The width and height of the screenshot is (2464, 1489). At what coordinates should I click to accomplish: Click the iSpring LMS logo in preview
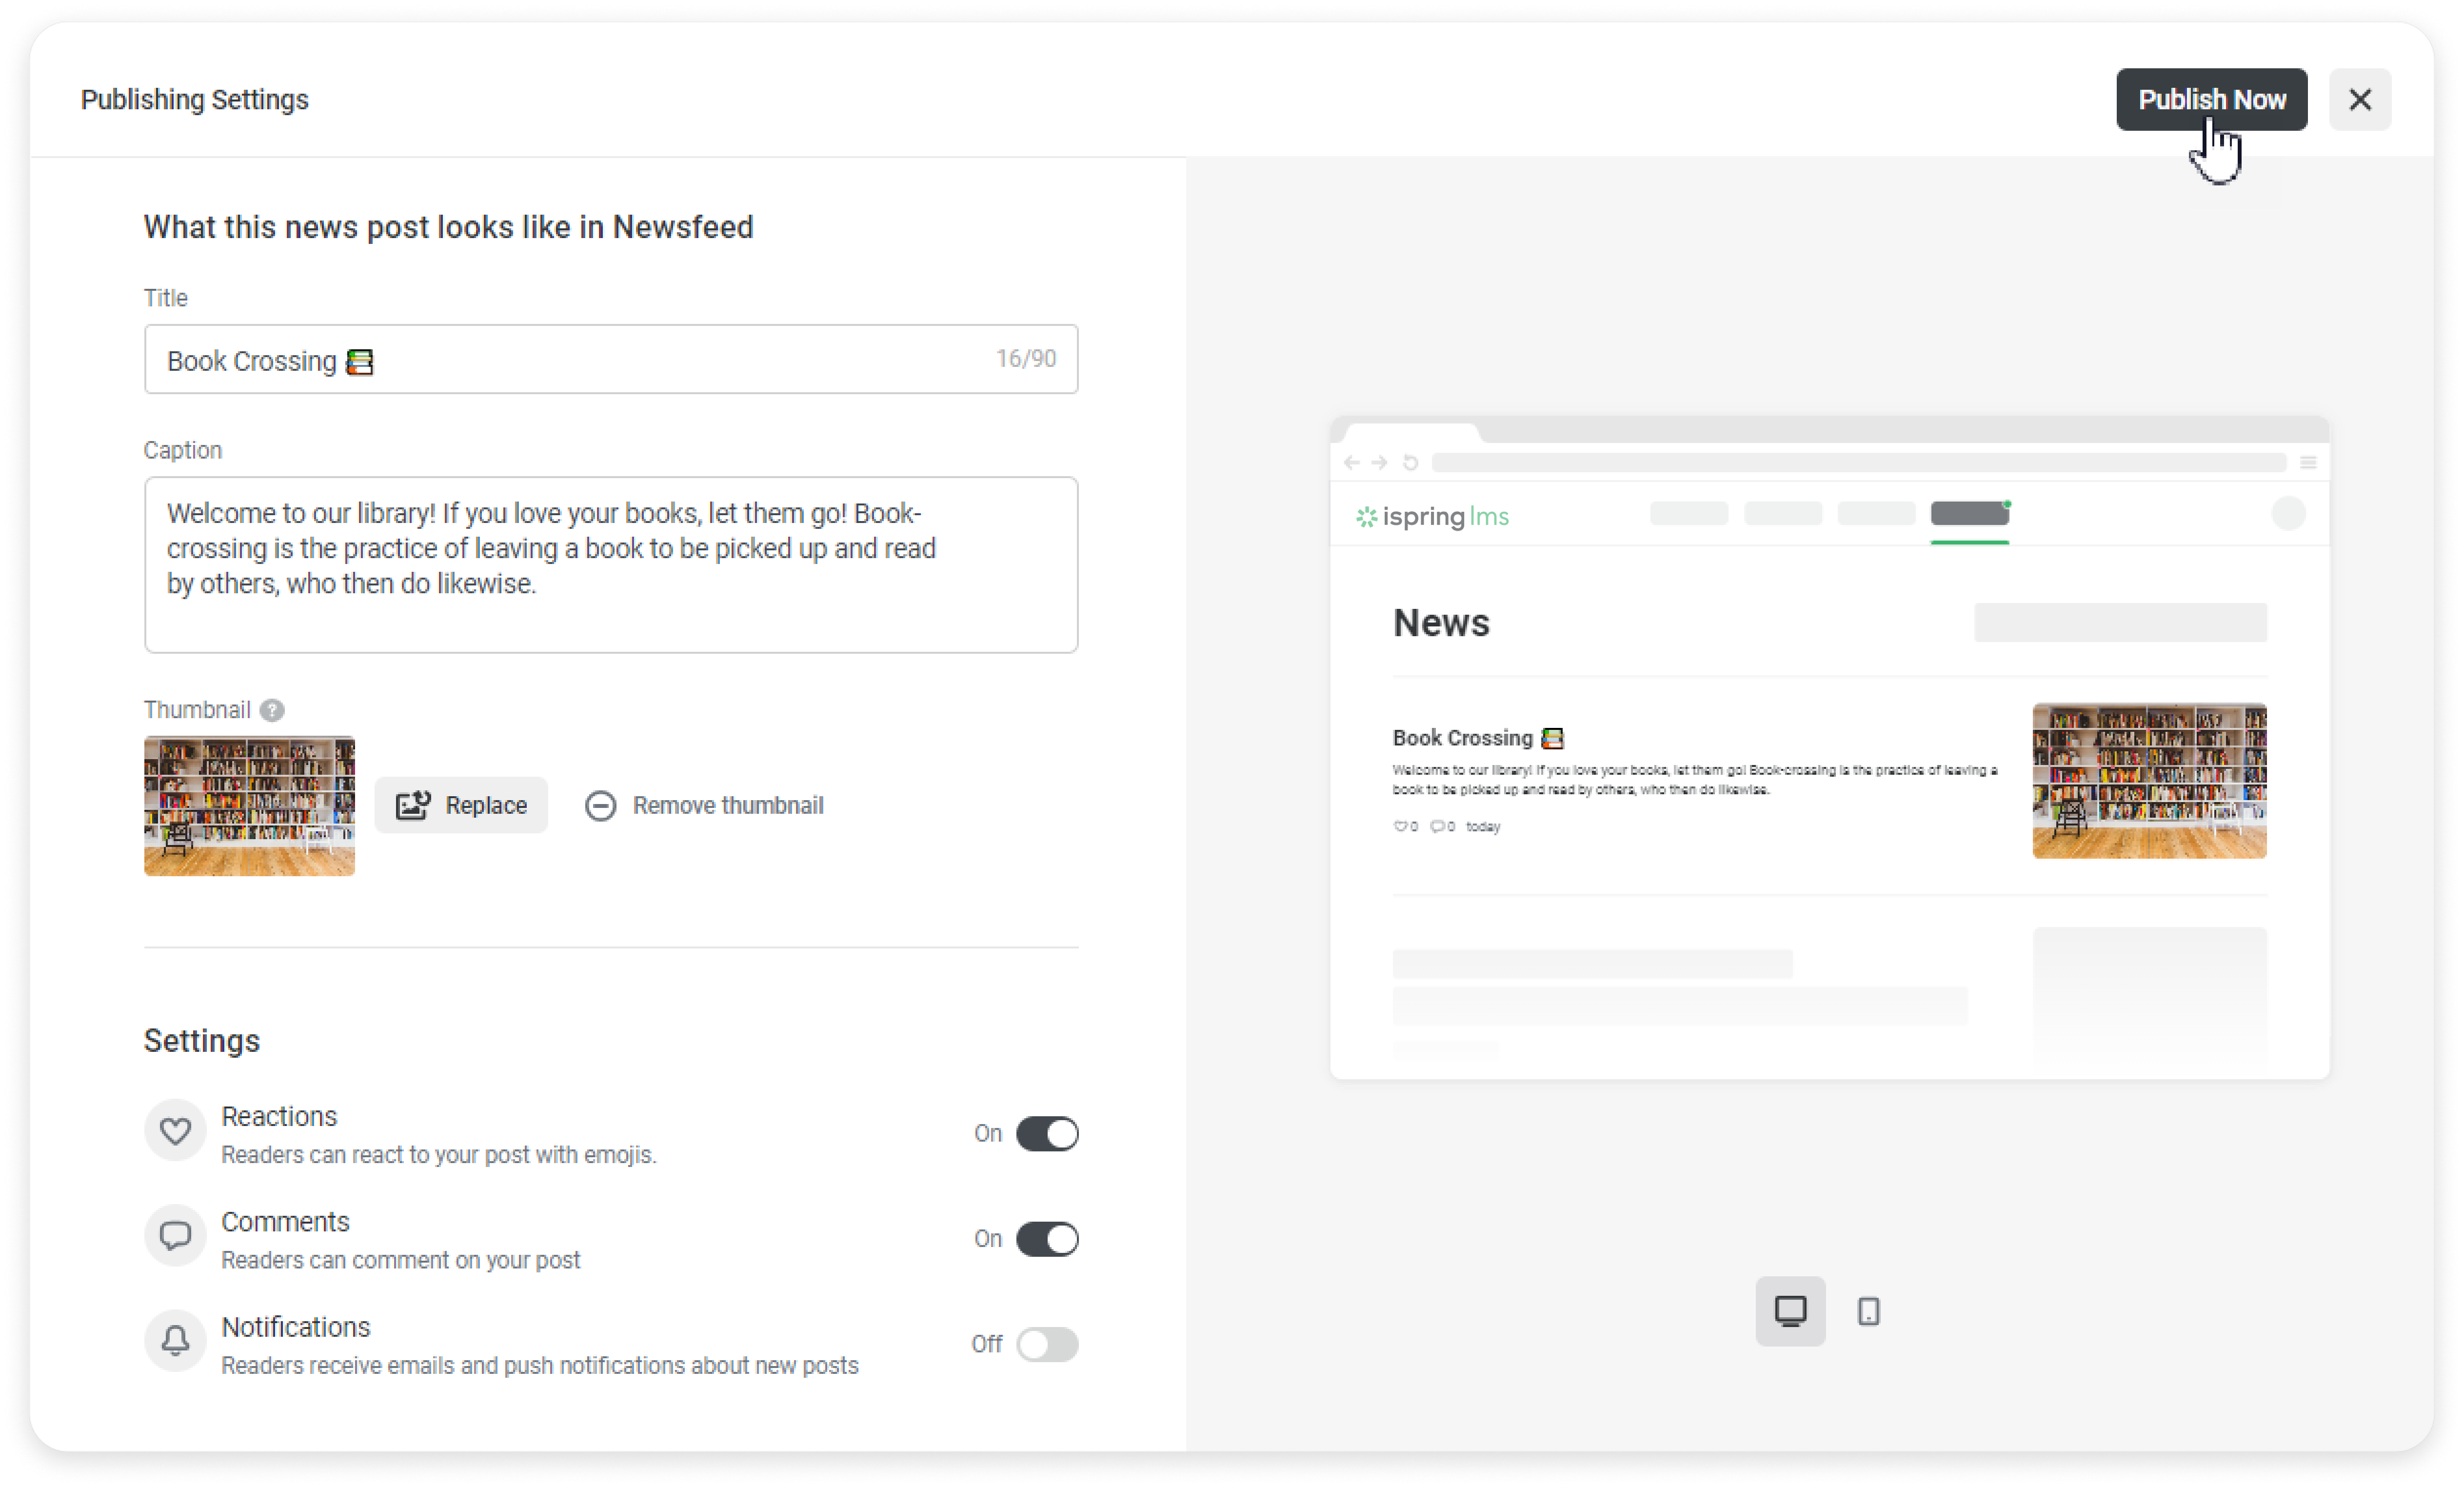[x=1432, y=516]
